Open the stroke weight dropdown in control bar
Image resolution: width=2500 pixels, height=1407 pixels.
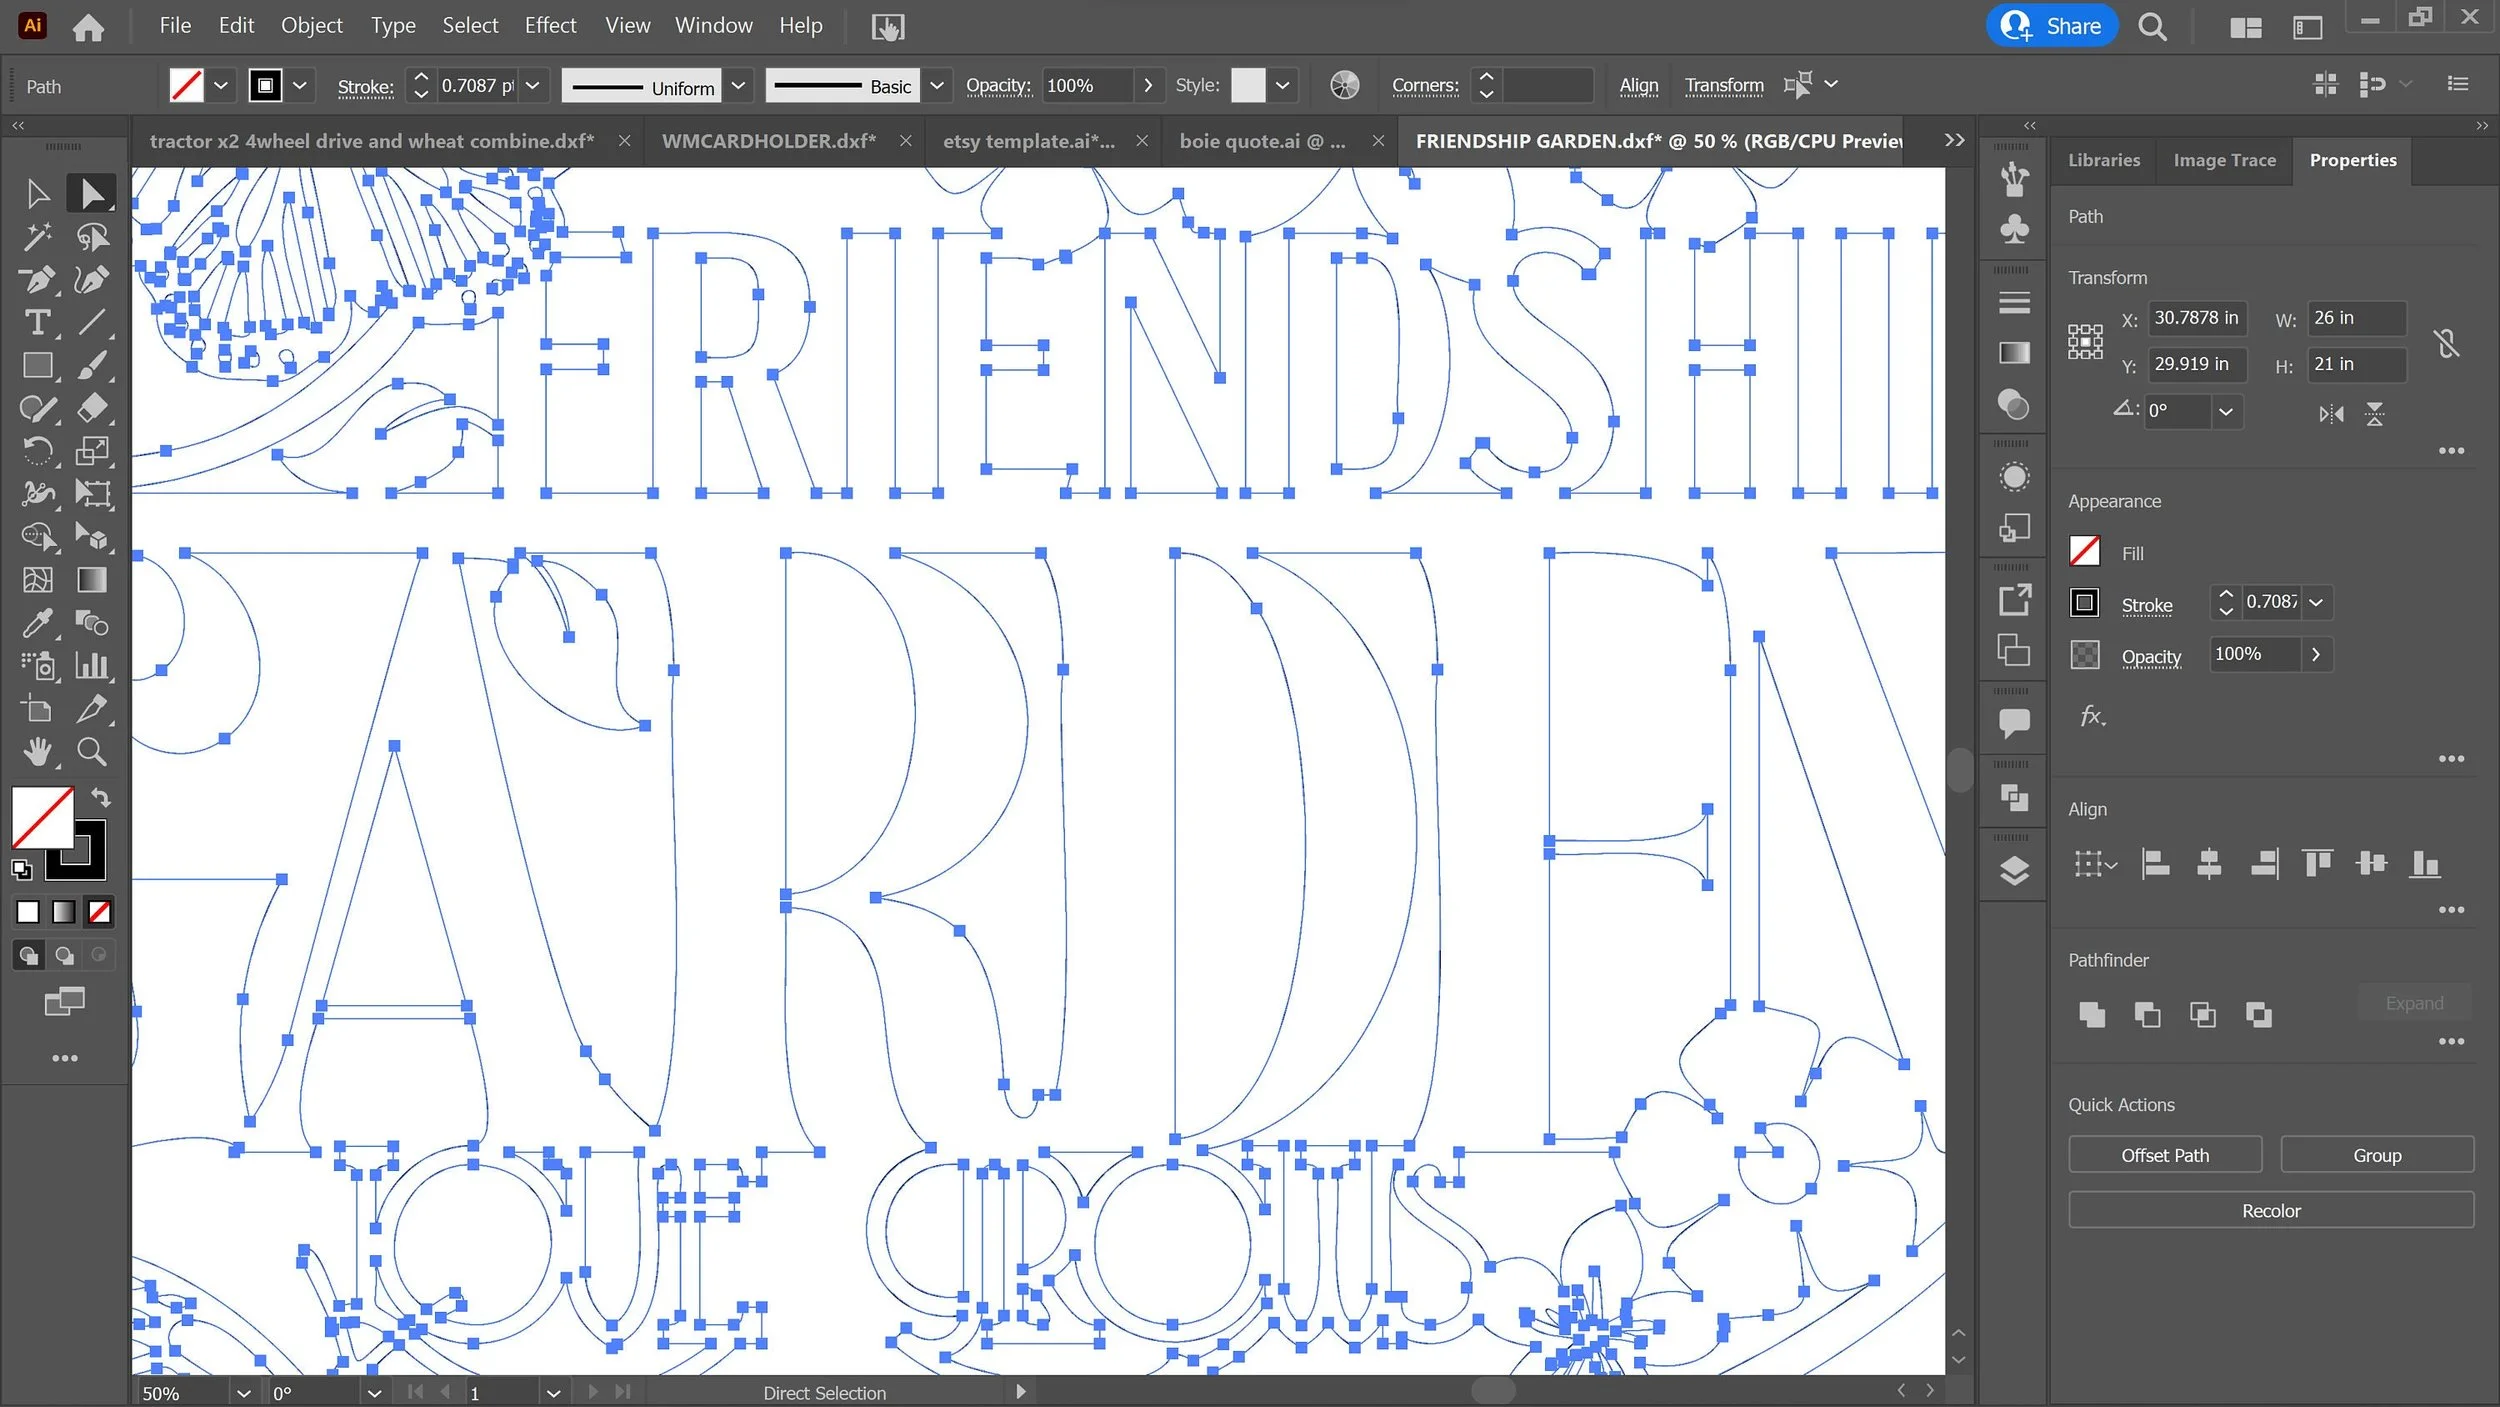(533, 86)
